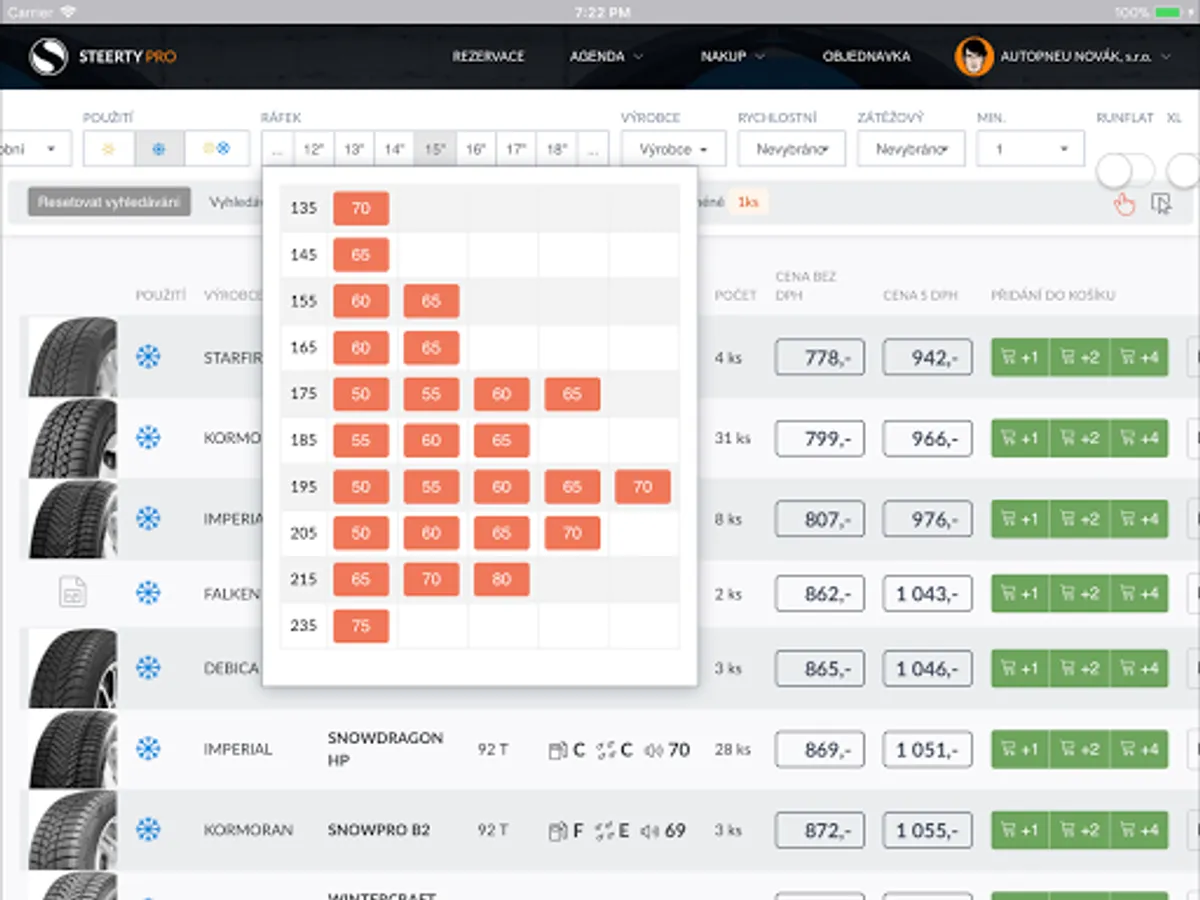Select the 12" rim size tab

coord(313,149)
